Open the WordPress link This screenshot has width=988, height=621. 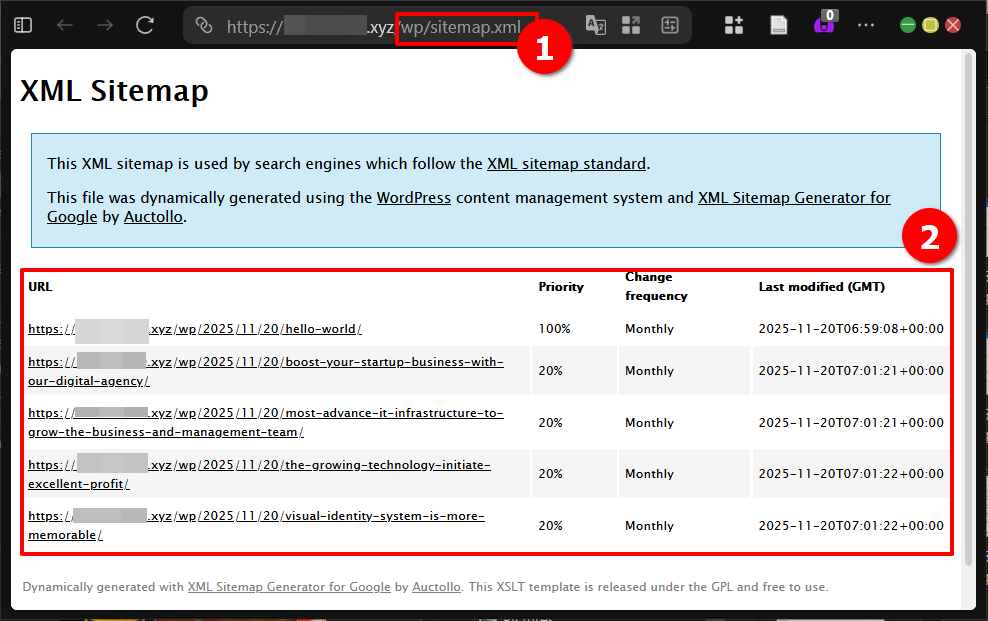pos(414,197)
